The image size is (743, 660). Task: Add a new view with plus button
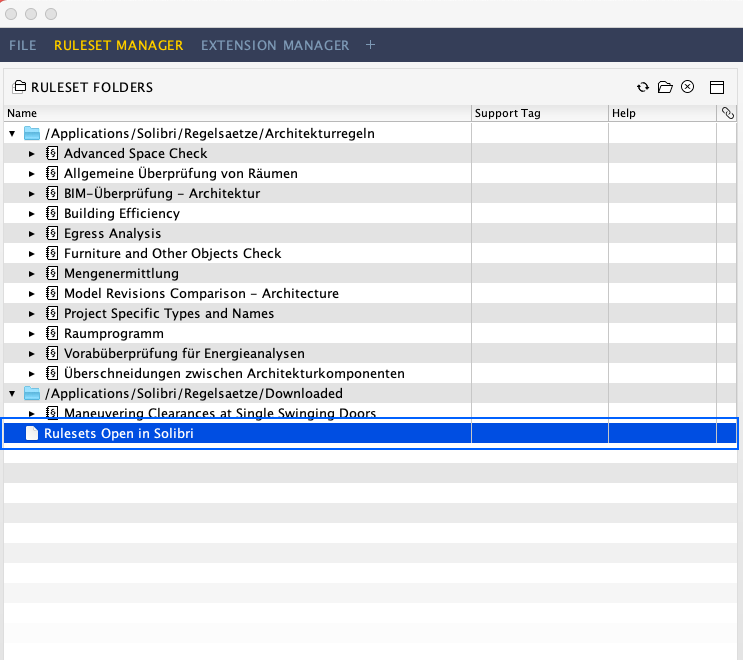tap(371, 45)
